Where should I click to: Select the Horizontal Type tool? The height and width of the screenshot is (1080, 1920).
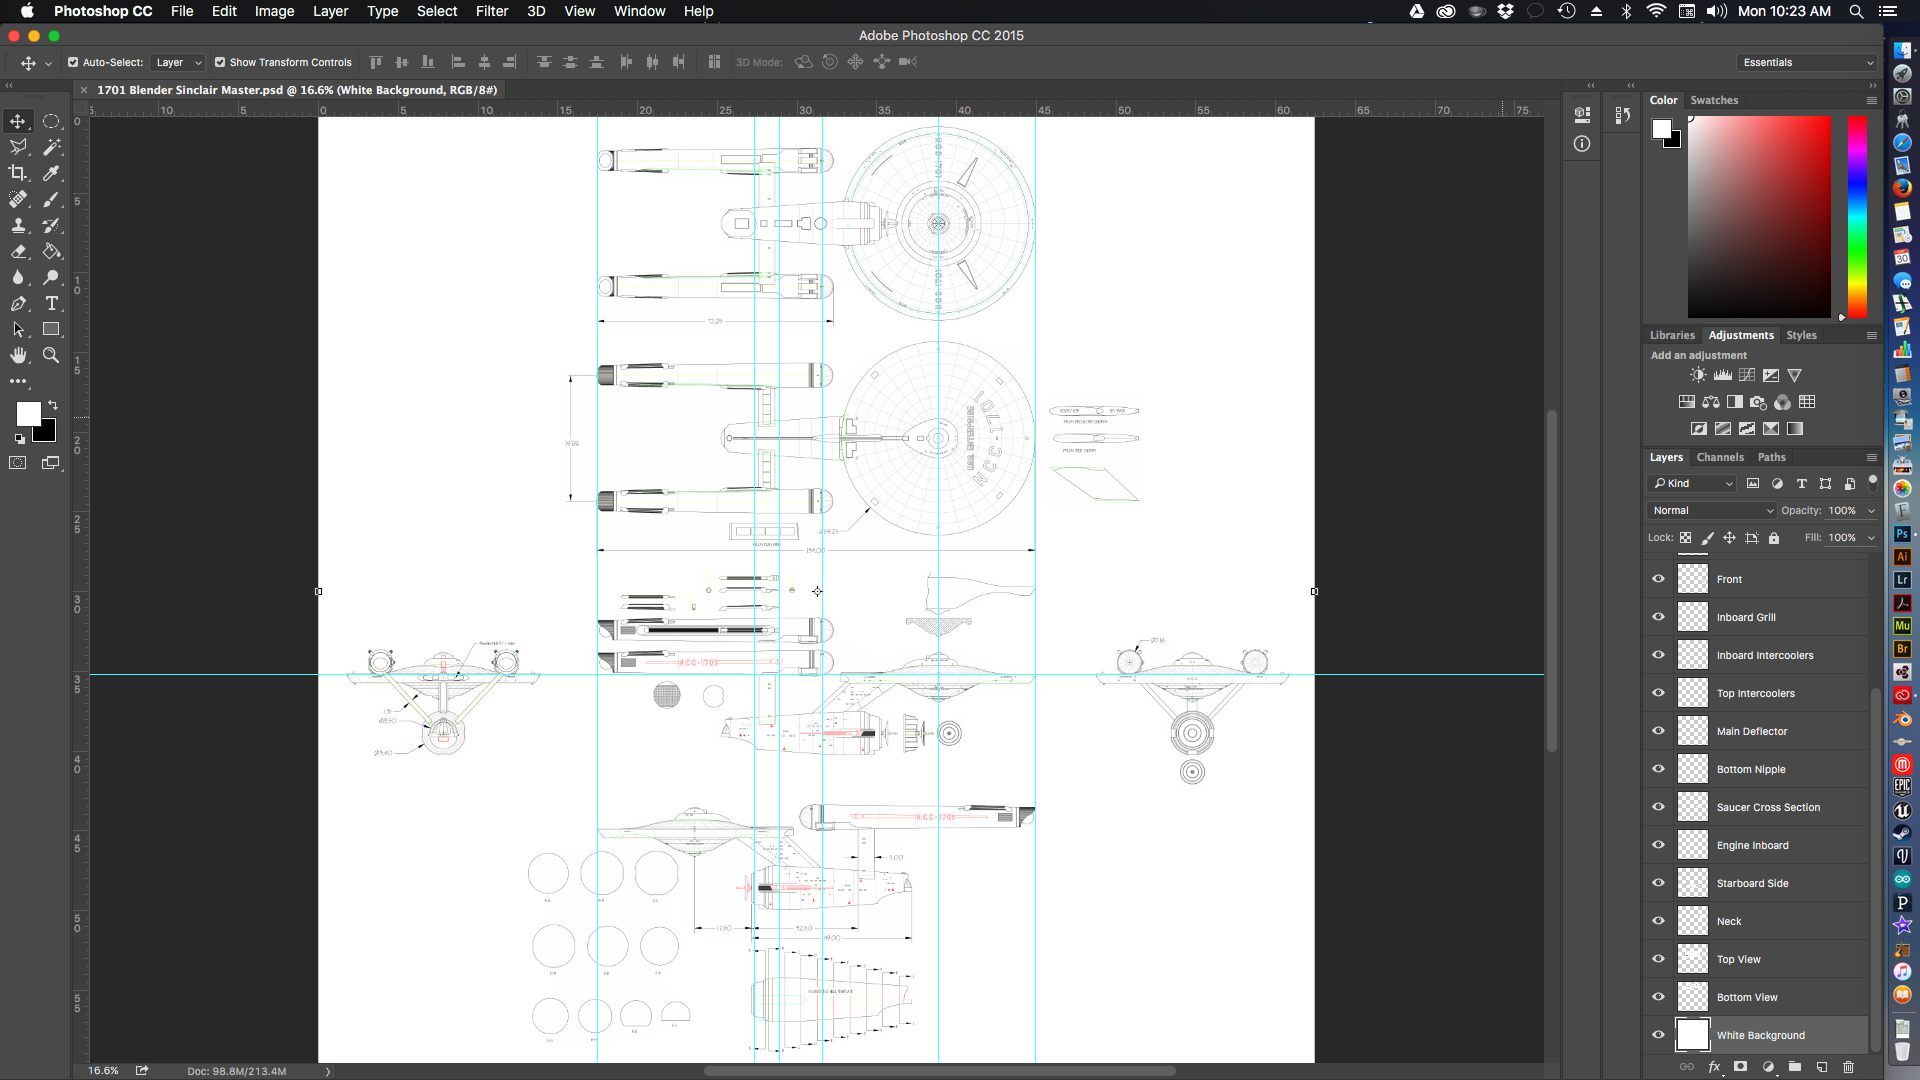51,303
